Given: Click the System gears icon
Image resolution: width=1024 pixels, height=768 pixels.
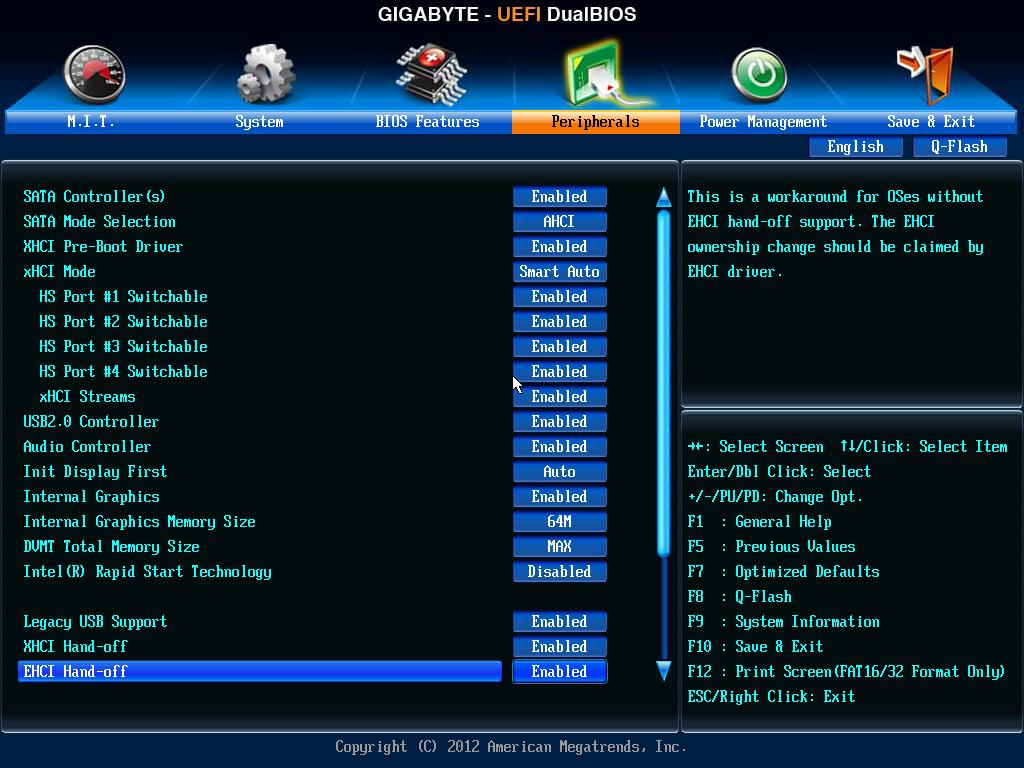Looking at the screenshot, I should 265,74.
